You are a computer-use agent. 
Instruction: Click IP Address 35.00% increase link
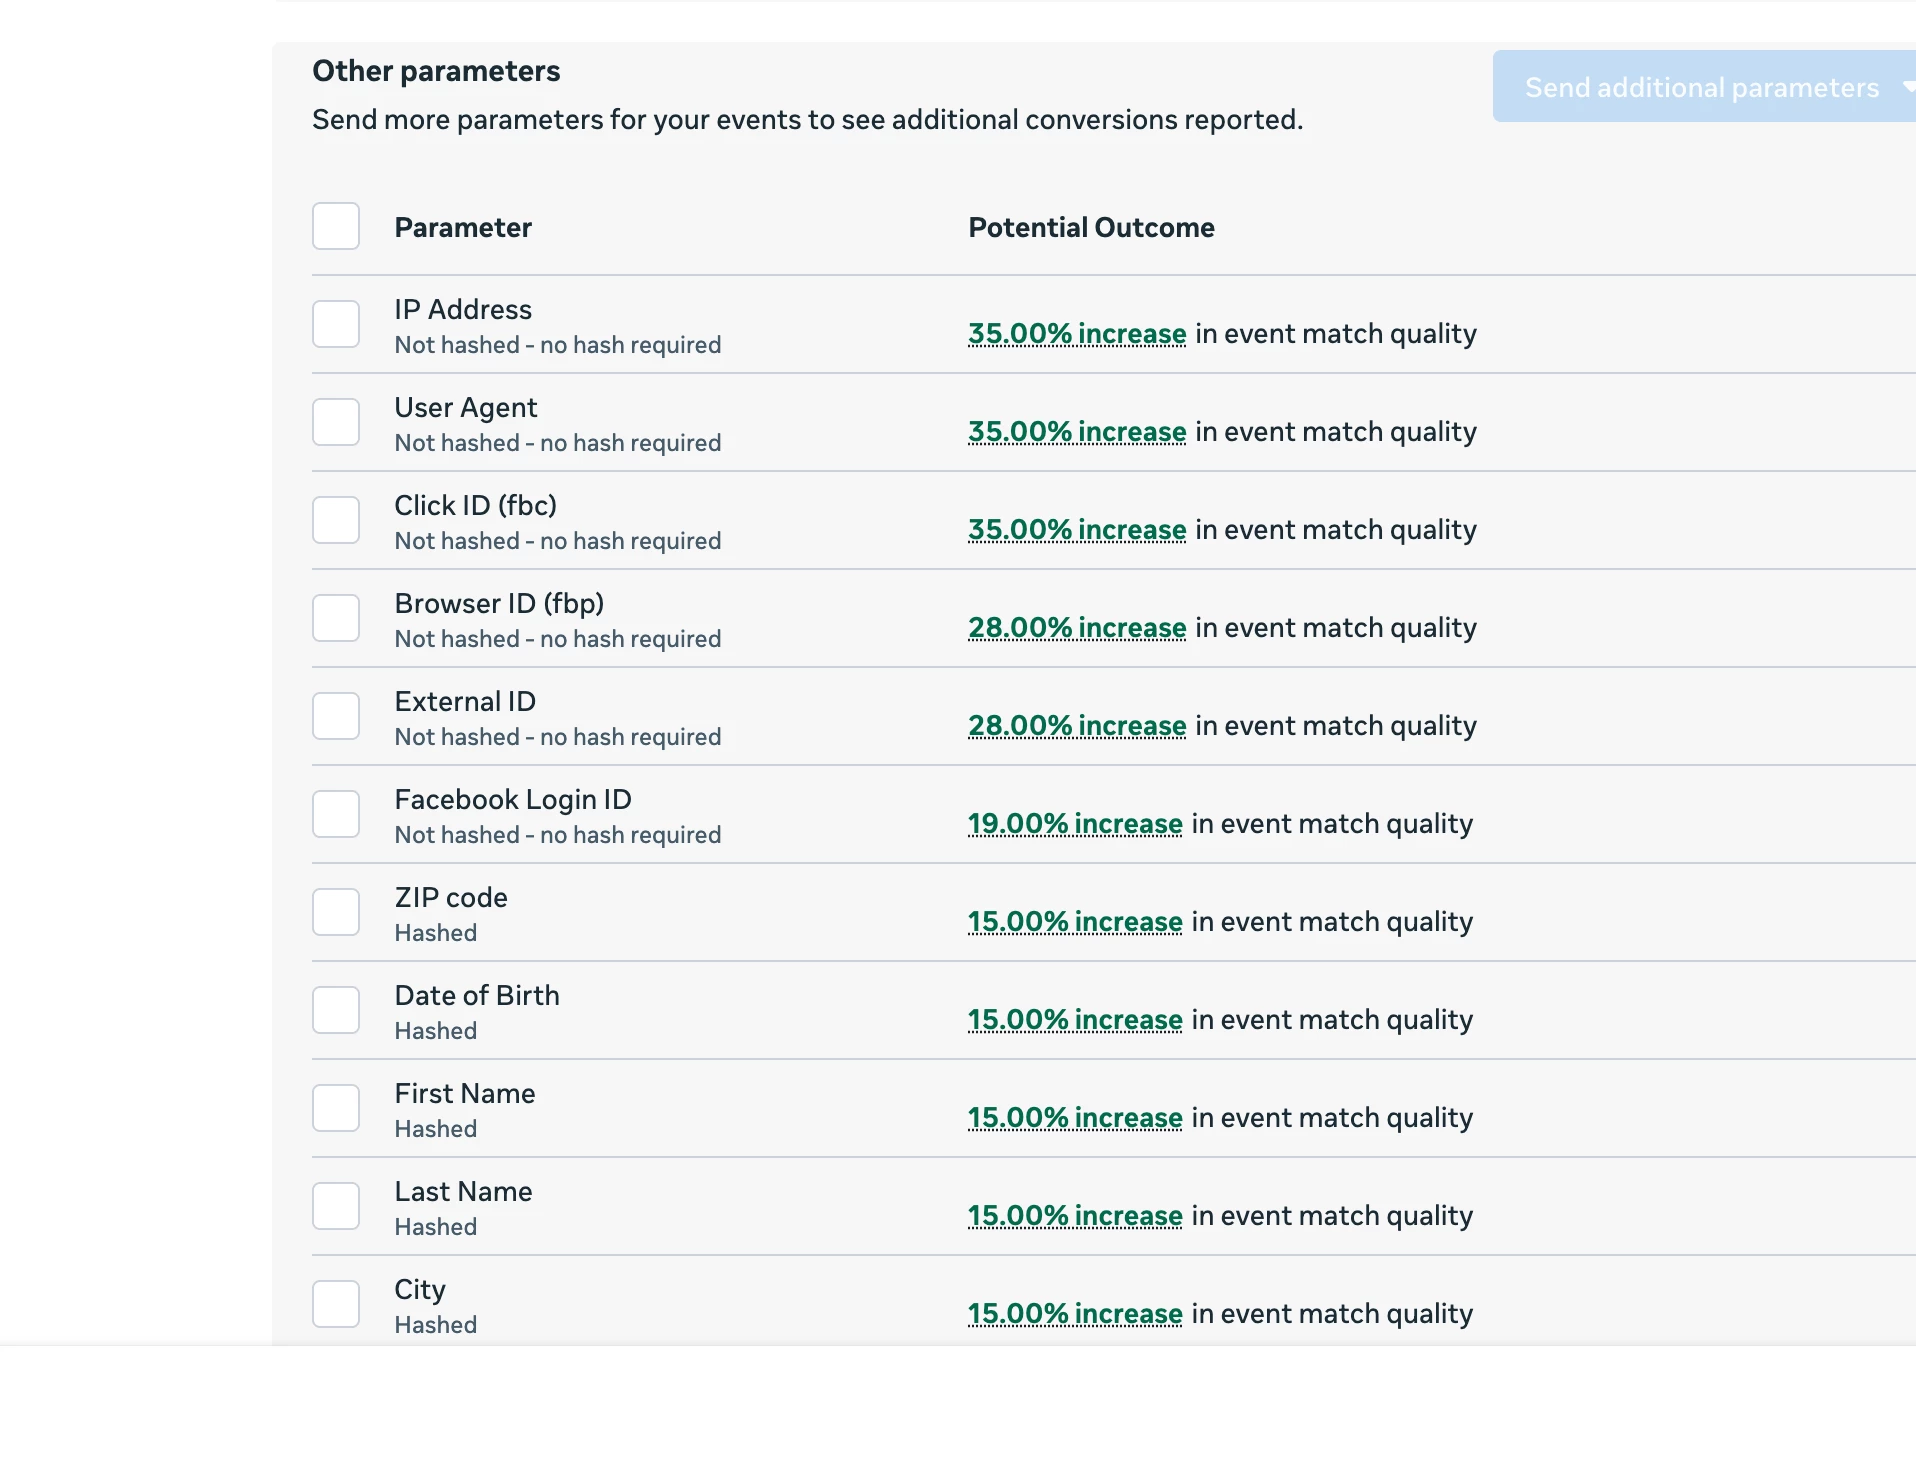click(1077, 333)
